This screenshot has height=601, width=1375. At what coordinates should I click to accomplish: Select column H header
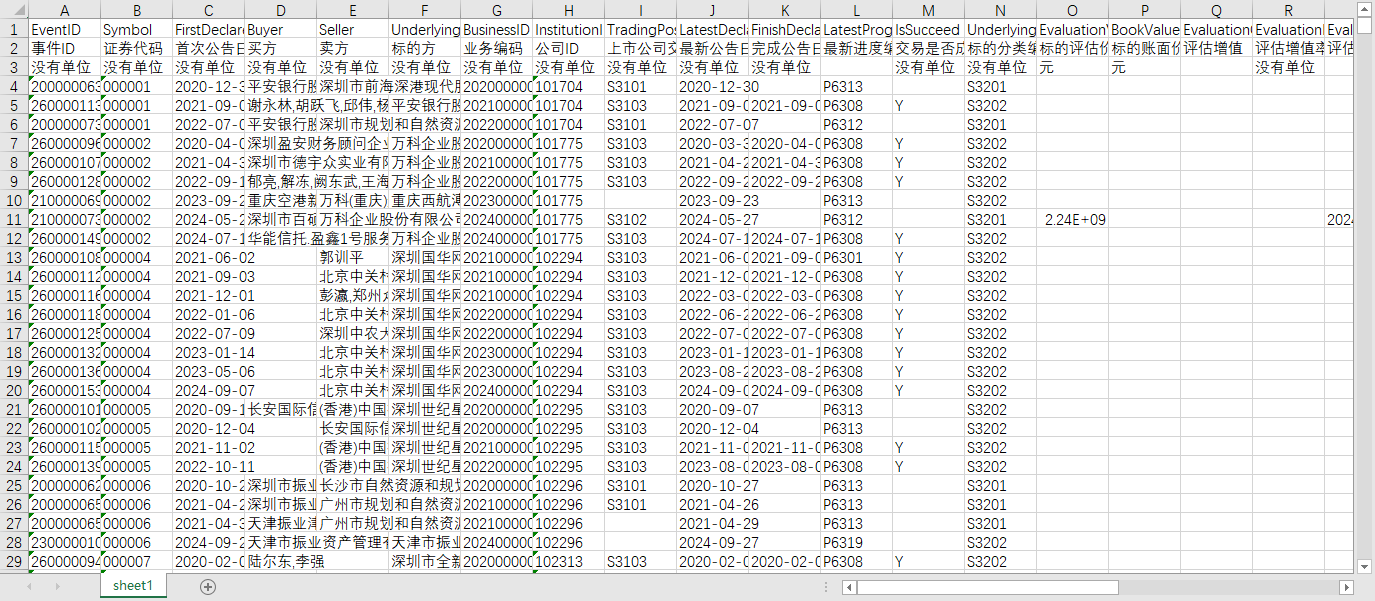568,10
